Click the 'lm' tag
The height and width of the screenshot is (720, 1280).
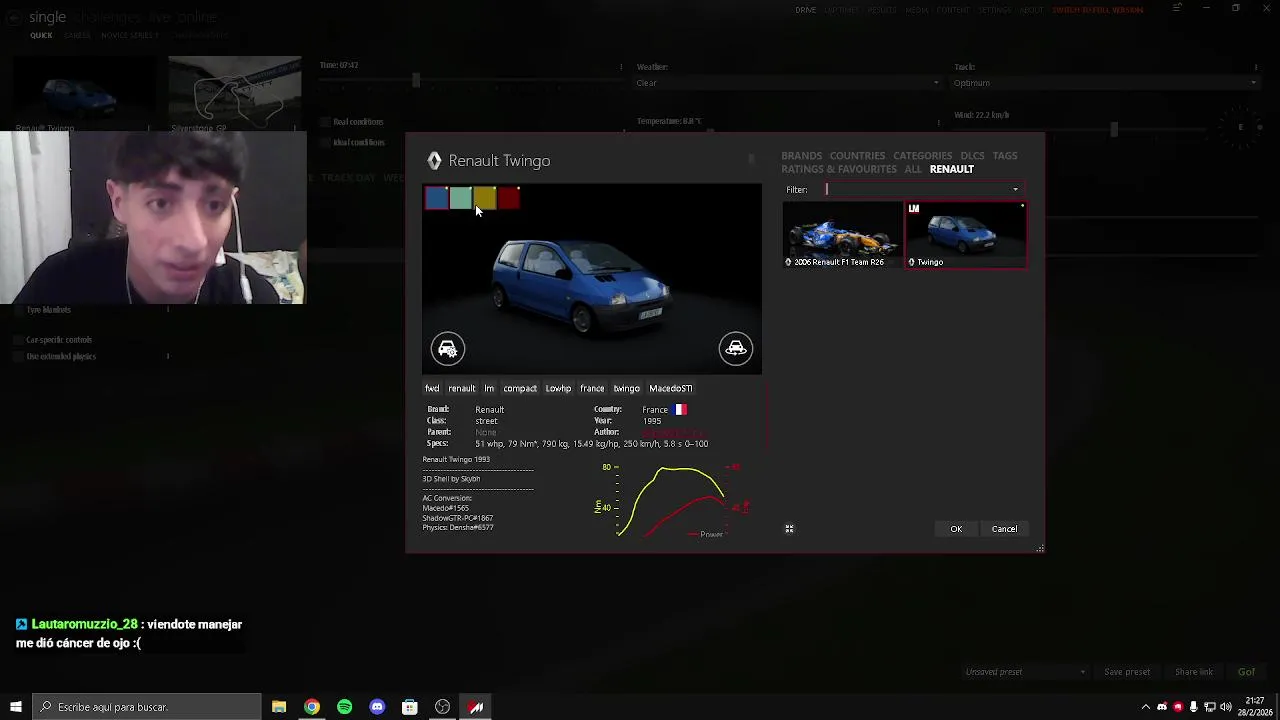coord(489,388)
